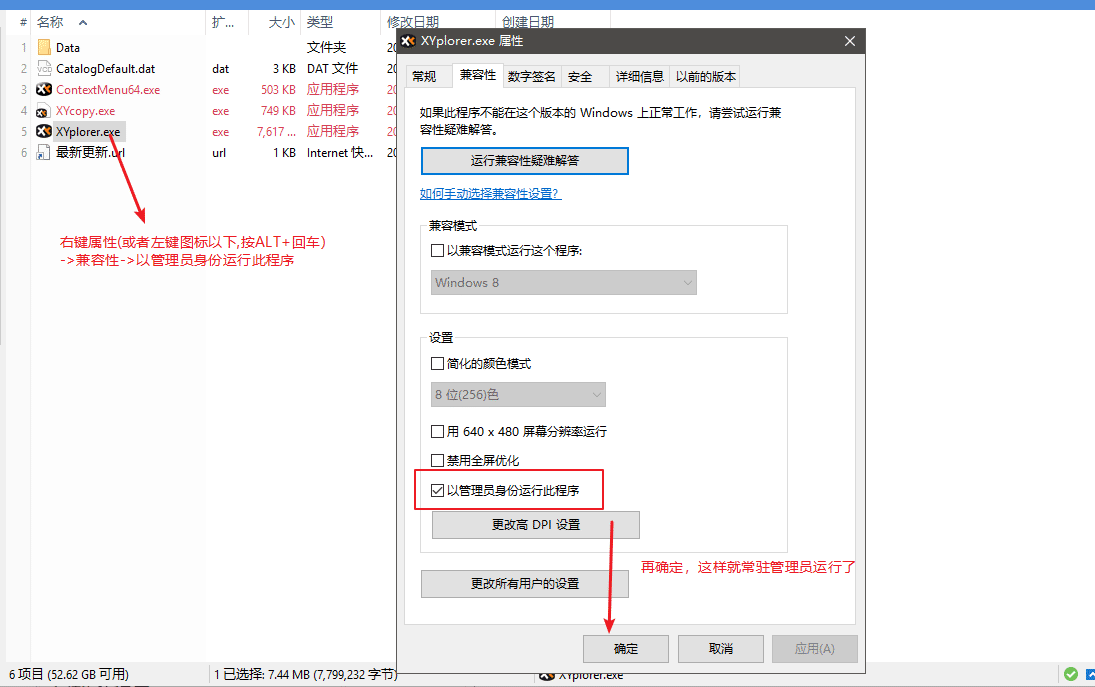Check 禁用全屏优化

[x=437, y=459]
